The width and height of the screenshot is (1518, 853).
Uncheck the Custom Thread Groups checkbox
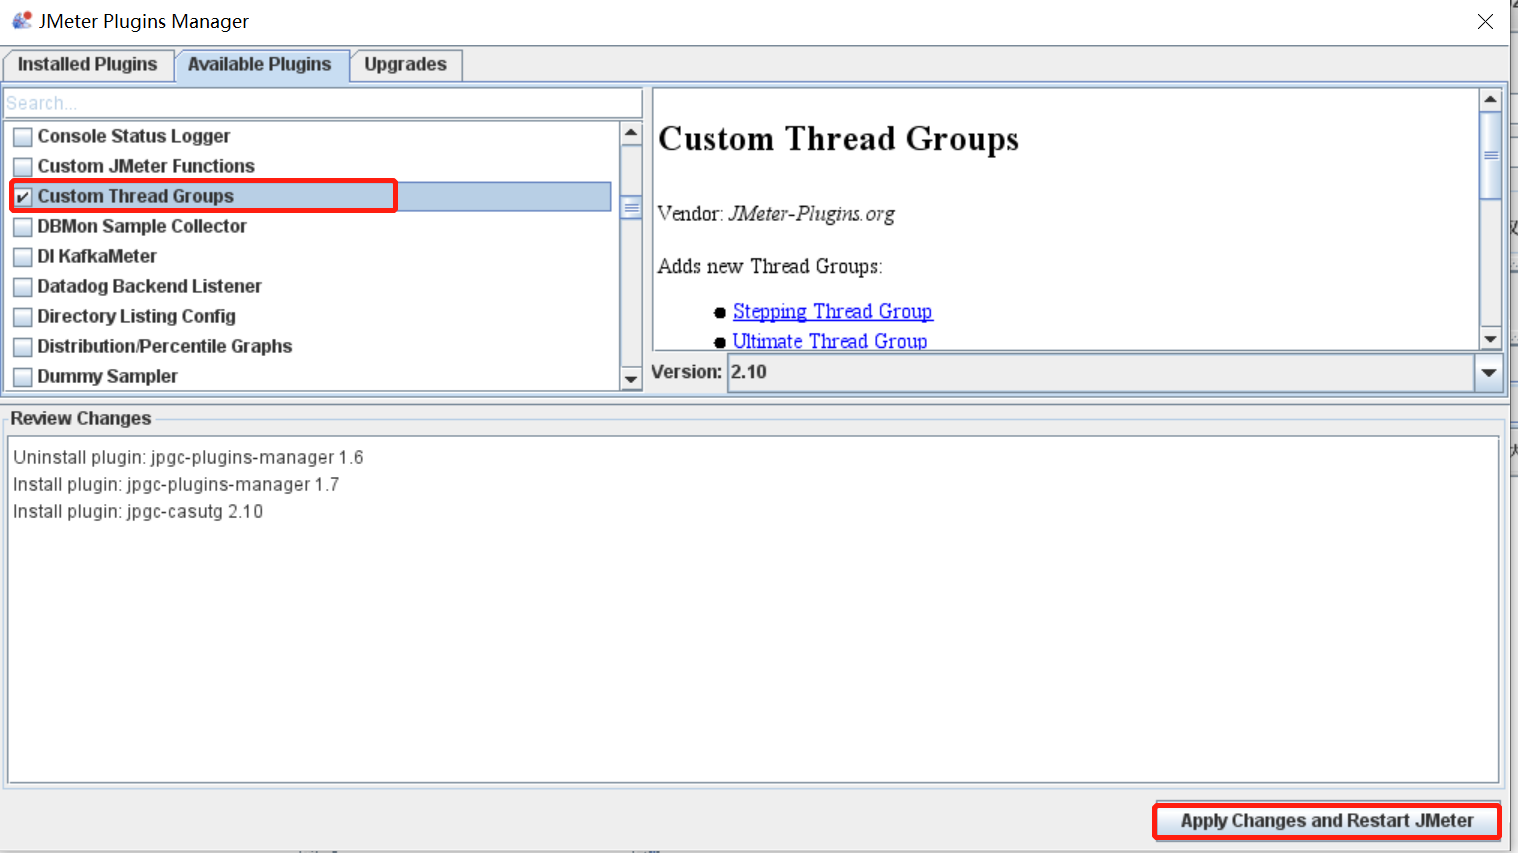22,197
